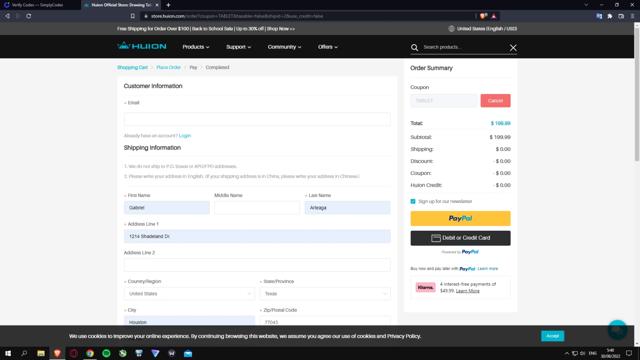Click the Place Order breadcrumb
Viewport: 640px width, 360px height.
[x=169, y=67]
